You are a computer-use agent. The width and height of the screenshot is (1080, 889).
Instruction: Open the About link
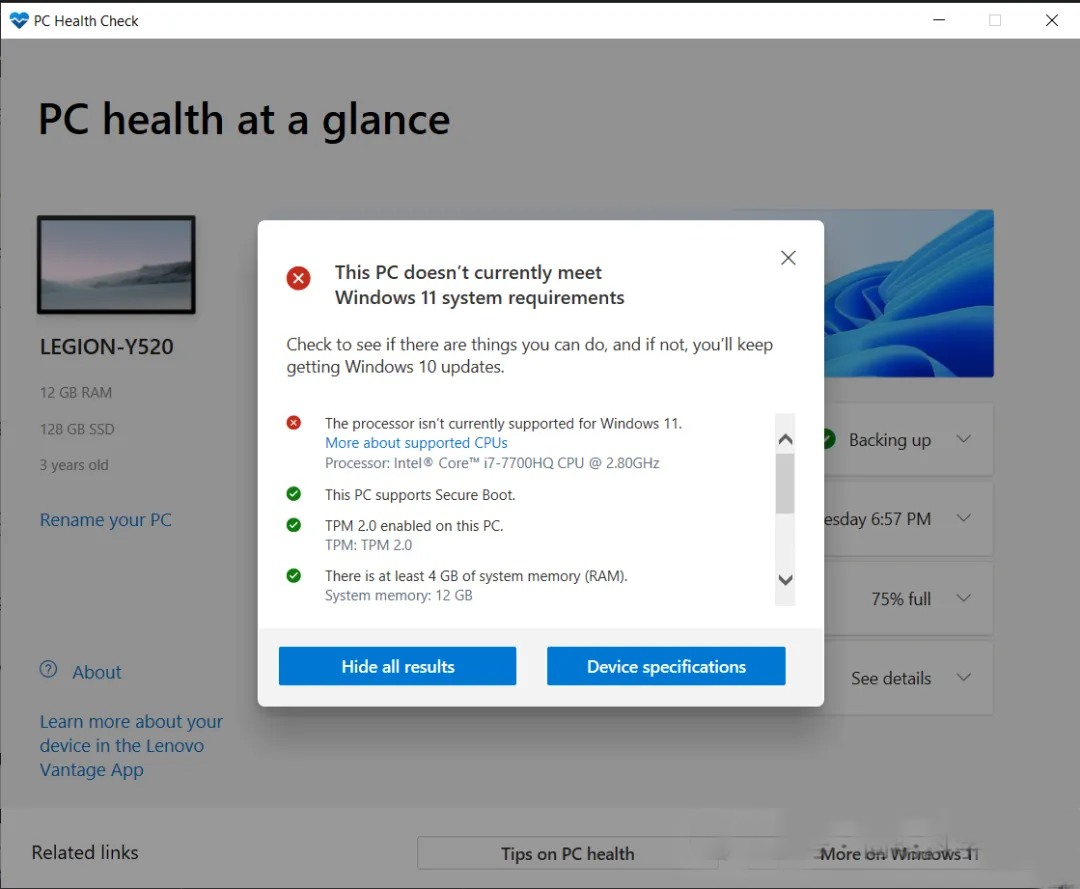click(96, 672)
